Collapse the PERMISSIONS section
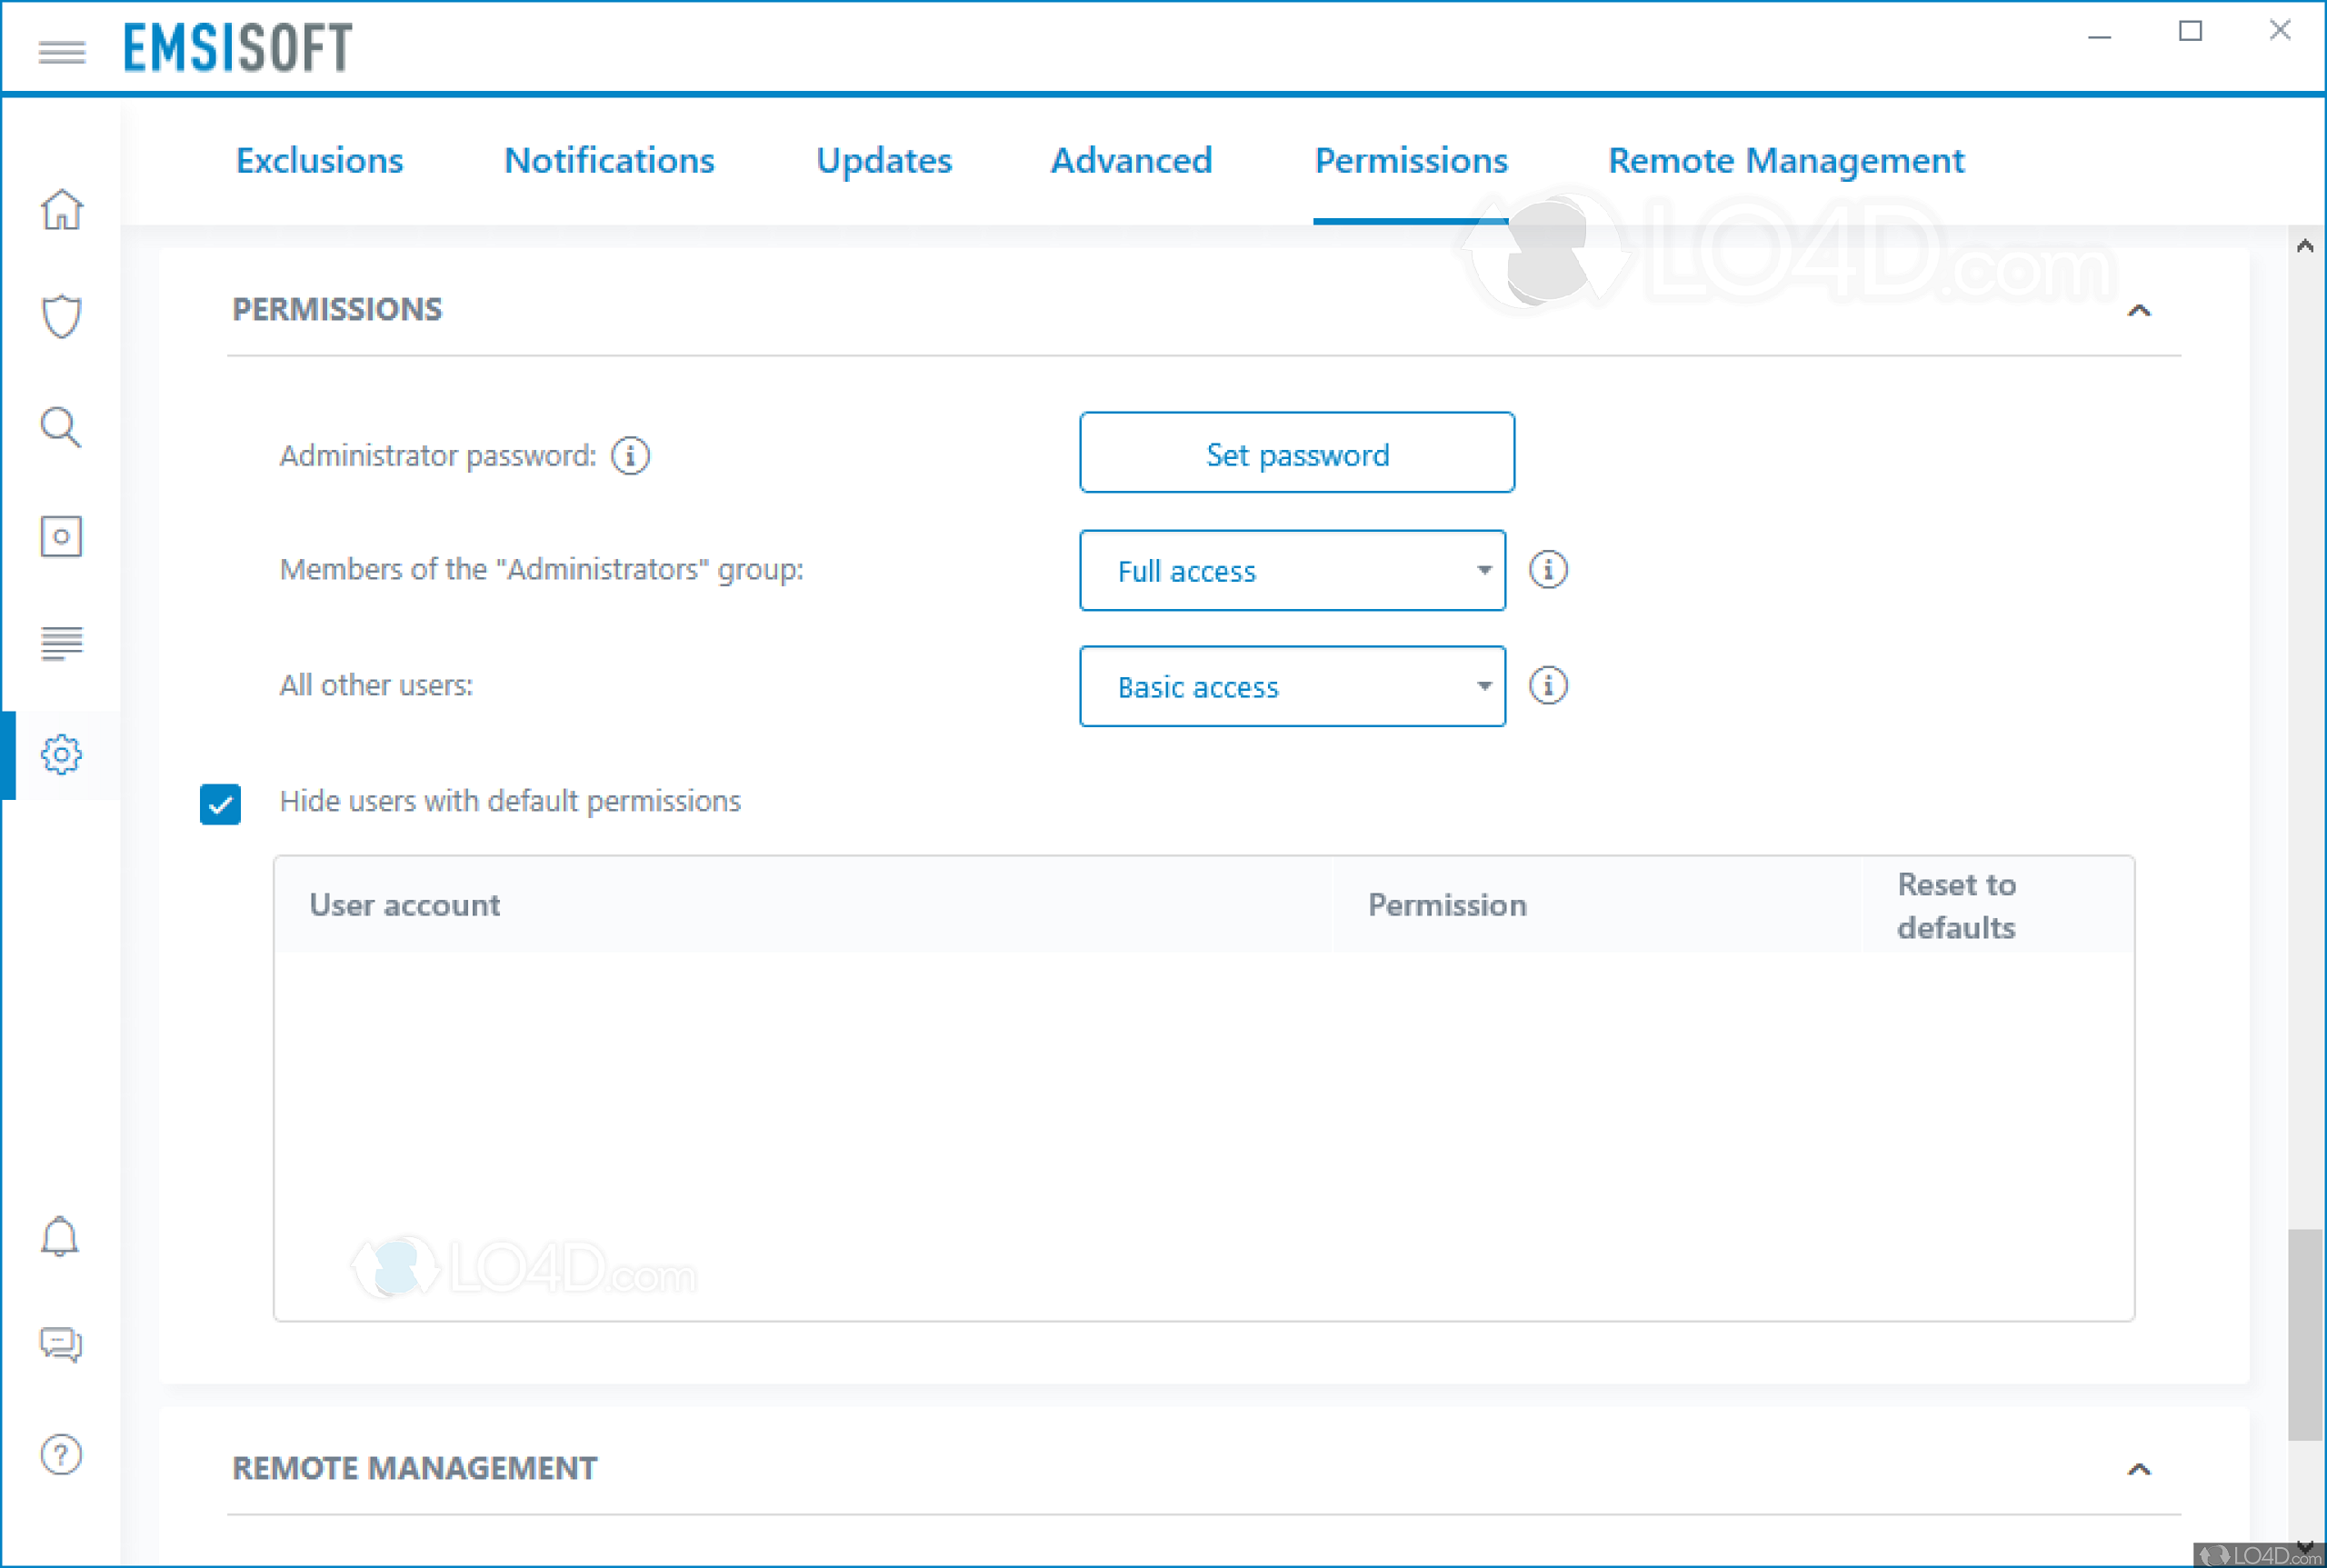This screenshot has width=2327, height=1568. pyautogui.click(x=2140, y=311)
